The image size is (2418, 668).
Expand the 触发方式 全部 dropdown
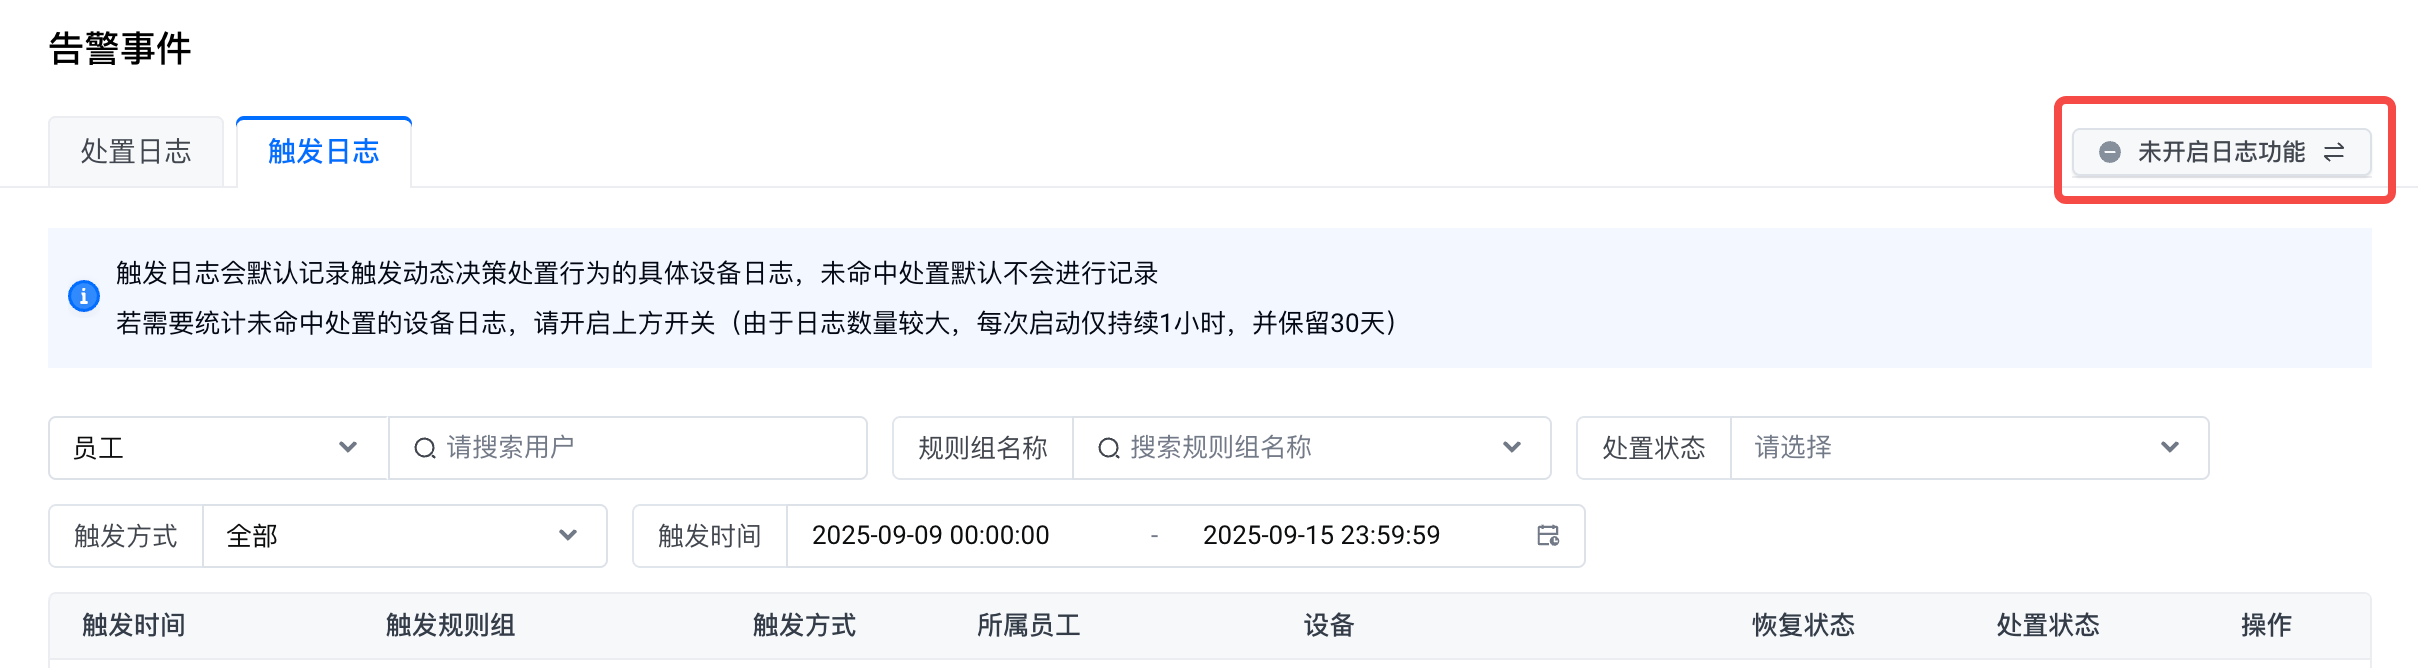coord(404,536)
